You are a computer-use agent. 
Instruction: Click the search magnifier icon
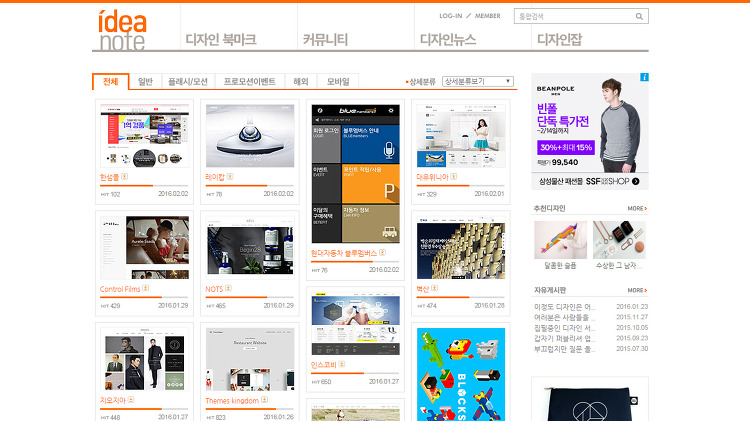639,16
